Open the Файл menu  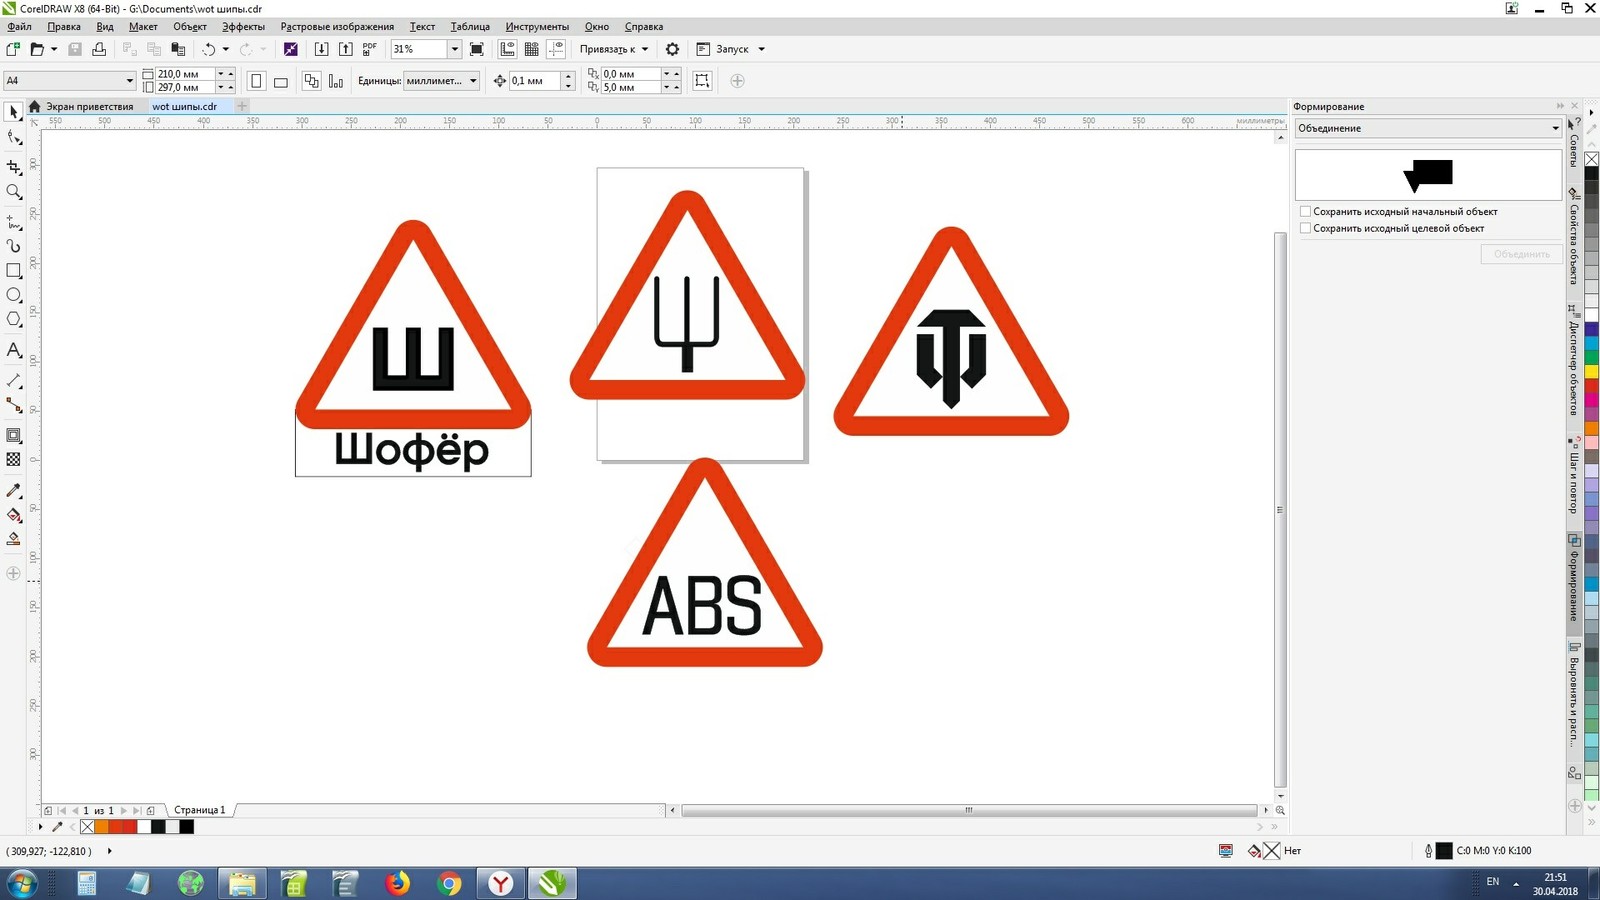click(19, 27)
